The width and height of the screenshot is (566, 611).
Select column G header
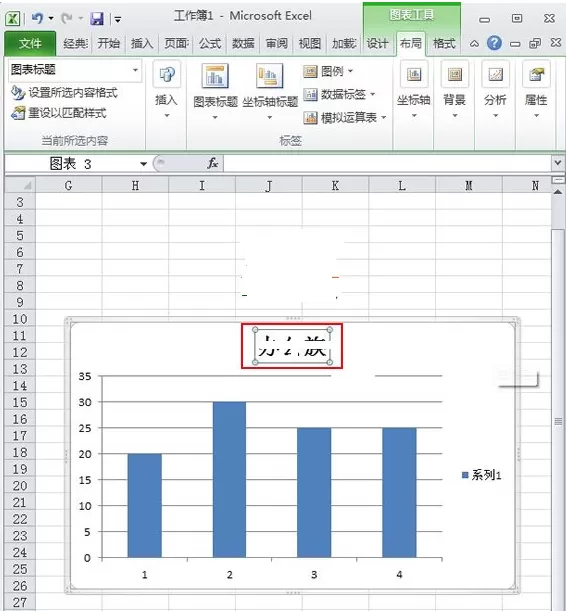(x=68, y=185)
